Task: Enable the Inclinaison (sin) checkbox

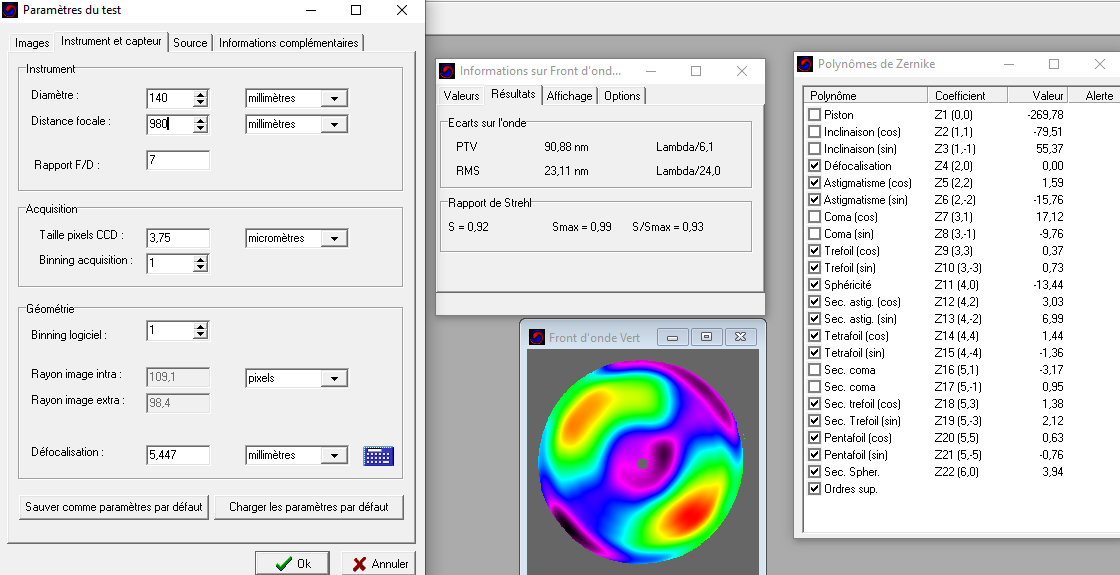Action: (814, 149)
